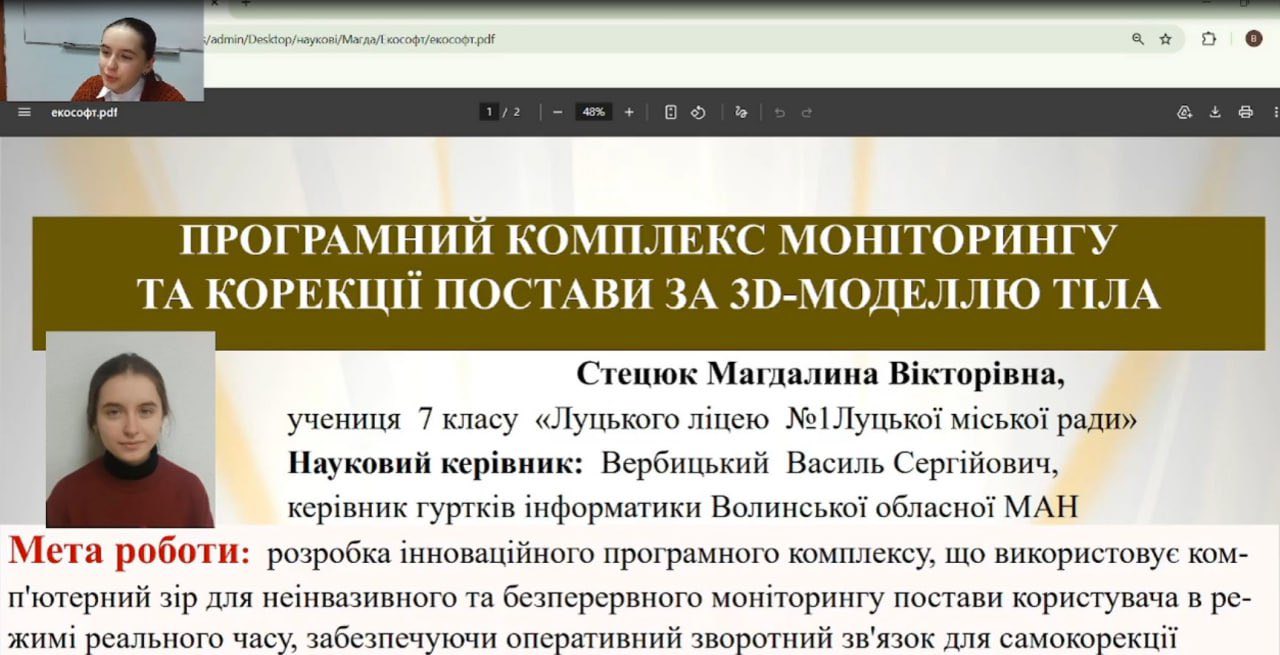Click the undo annotation button
The width and height of the screenshot is (1280, 655).
pos(780,112)
